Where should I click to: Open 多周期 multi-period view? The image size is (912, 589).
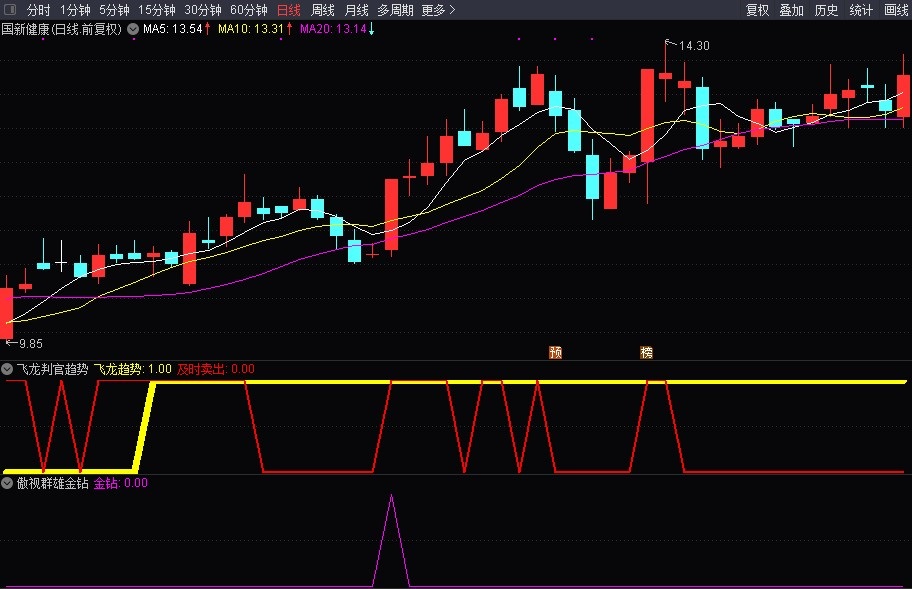tap(396, 10)
